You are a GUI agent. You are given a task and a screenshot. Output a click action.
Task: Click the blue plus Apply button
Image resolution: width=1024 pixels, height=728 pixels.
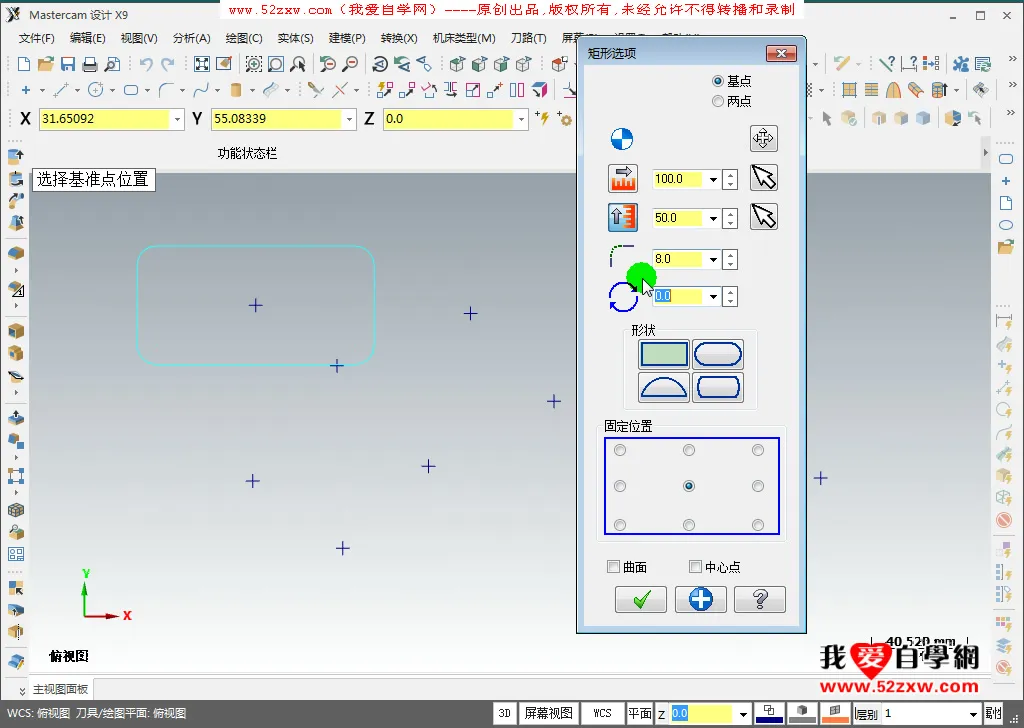click(x=700, y=599)
